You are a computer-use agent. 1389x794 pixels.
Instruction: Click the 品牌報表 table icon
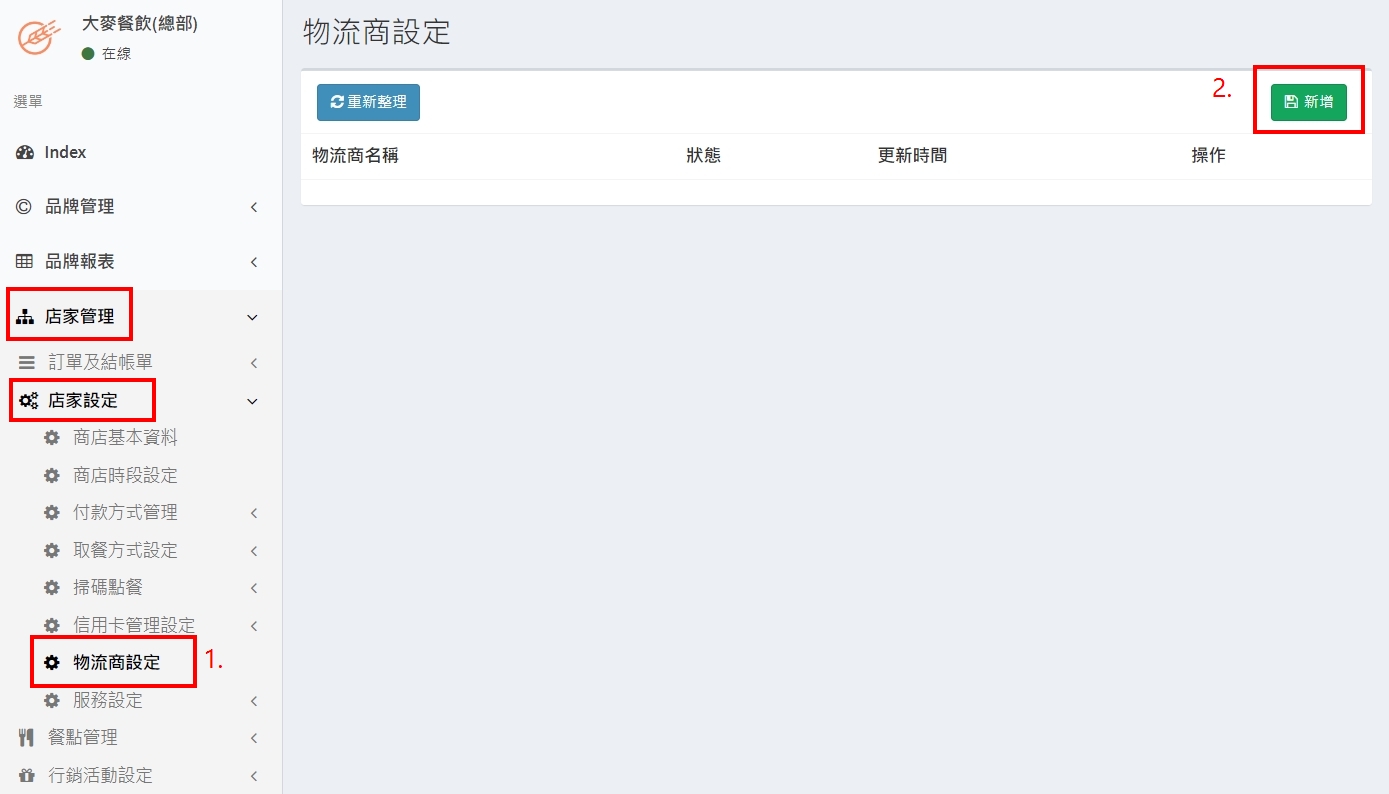(x=25, y=262)
